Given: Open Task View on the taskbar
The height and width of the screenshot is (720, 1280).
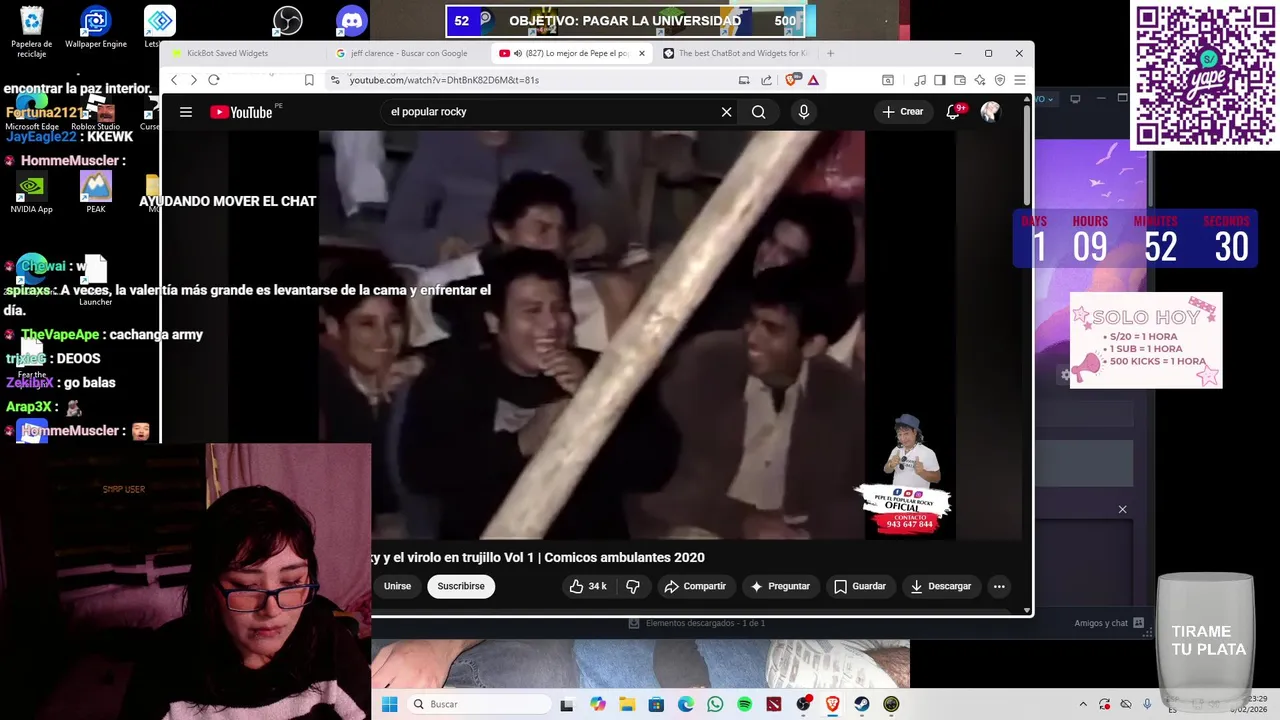Looking at the screenshot, I should [x=567, y=704].
